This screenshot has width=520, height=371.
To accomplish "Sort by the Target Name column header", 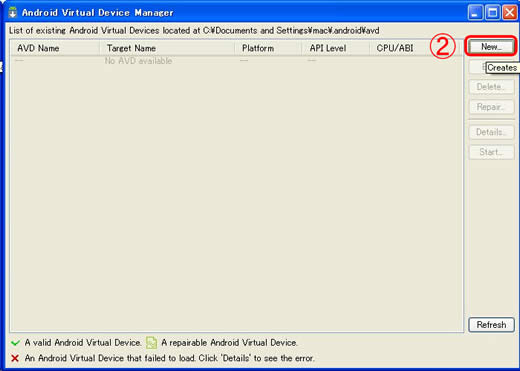I will (167, 48).
